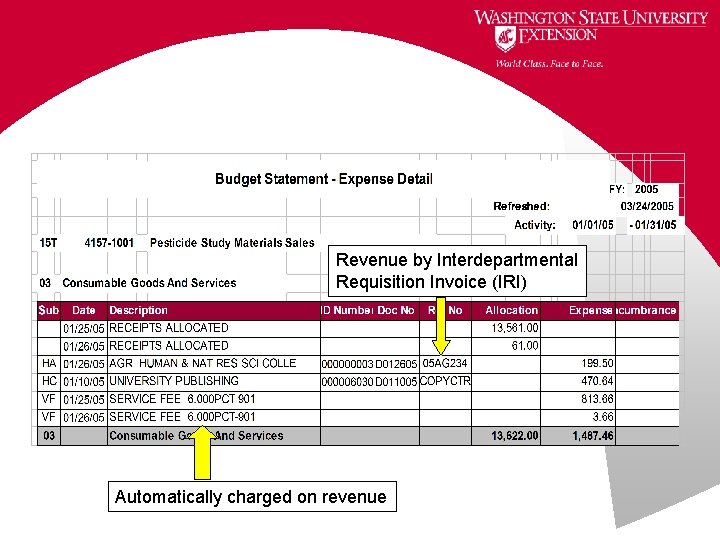
Task: Click the ID Number column header
Action: point(347,310)
